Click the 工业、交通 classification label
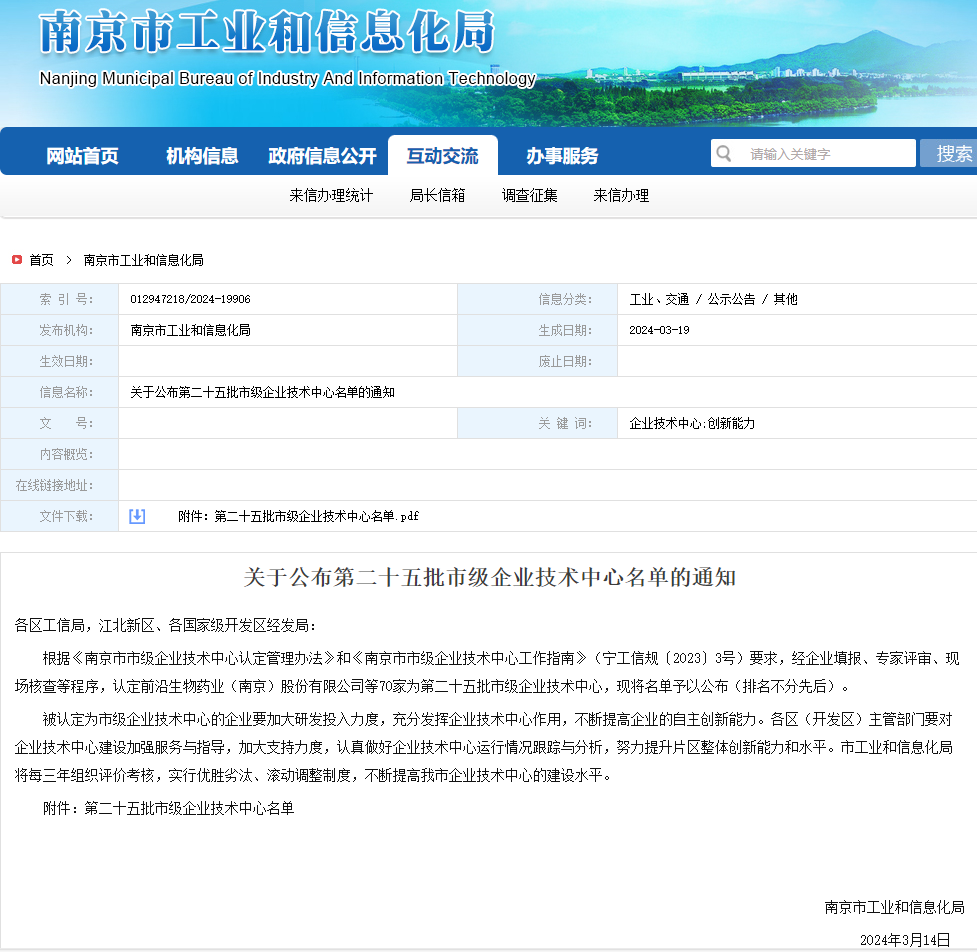 tap(658, 299)
